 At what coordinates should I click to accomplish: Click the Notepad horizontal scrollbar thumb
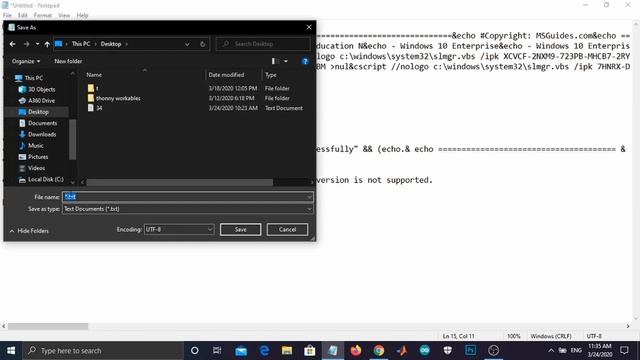tap(48, 327)
